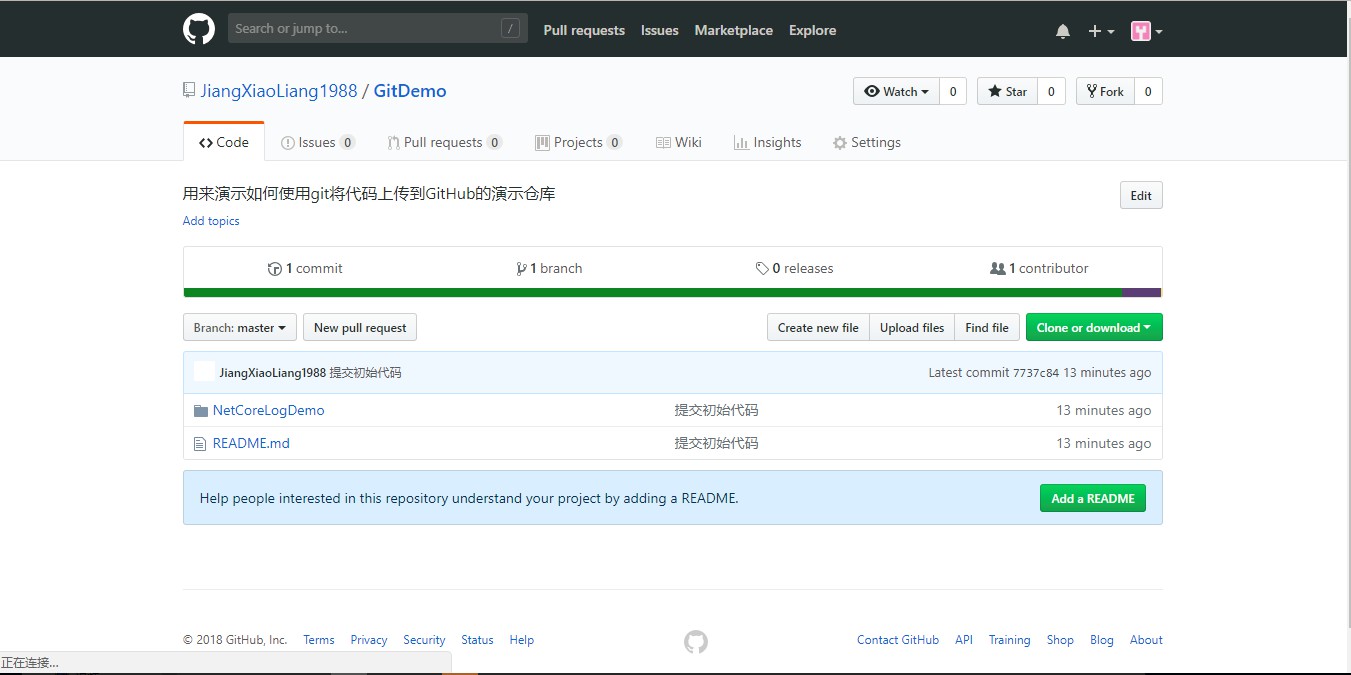Switch to the repository Pull requests tab

click(x=445, y=142)
